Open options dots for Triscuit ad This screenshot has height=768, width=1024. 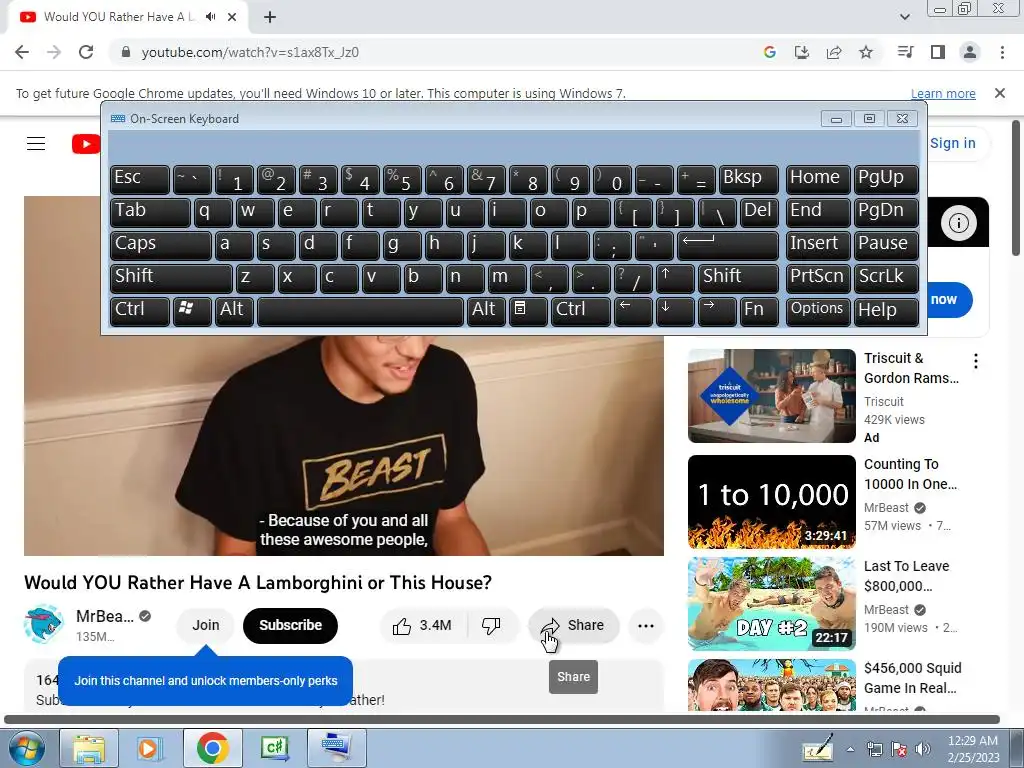(x=976, y=361)
